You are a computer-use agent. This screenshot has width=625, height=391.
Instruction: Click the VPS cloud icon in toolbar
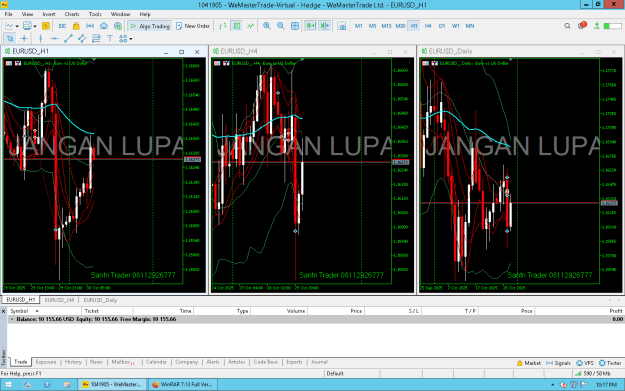[104, 26]
